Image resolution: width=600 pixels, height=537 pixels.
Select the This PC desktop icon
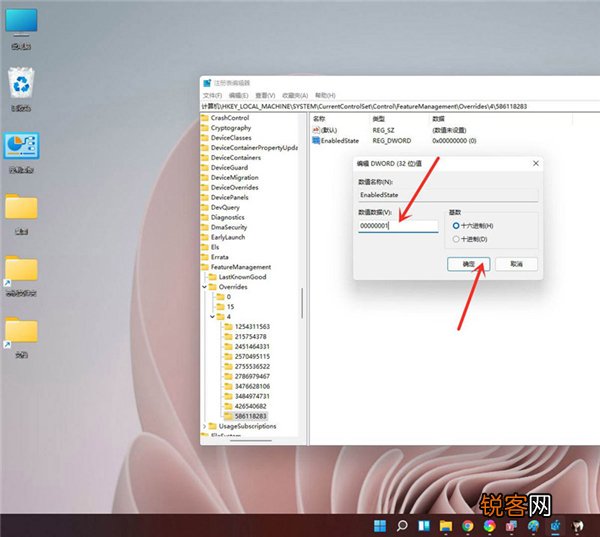point(21,29)
